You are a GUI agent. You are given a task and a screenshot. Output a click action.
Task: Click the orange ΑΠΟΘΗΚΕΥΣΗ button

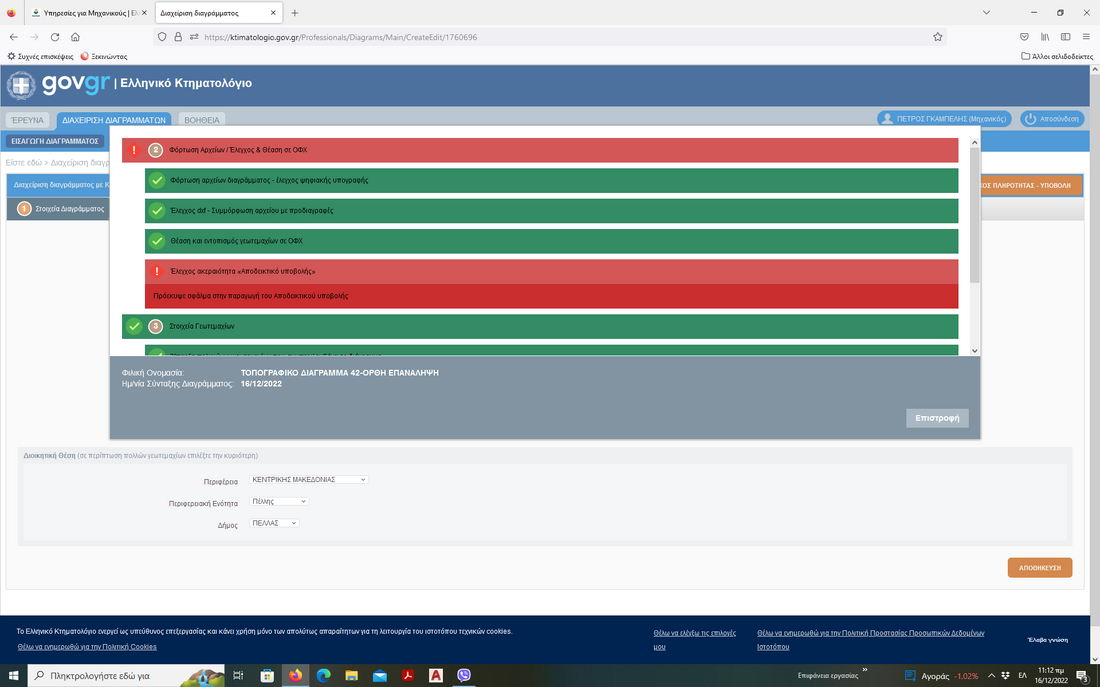(x=1039, y=568)
